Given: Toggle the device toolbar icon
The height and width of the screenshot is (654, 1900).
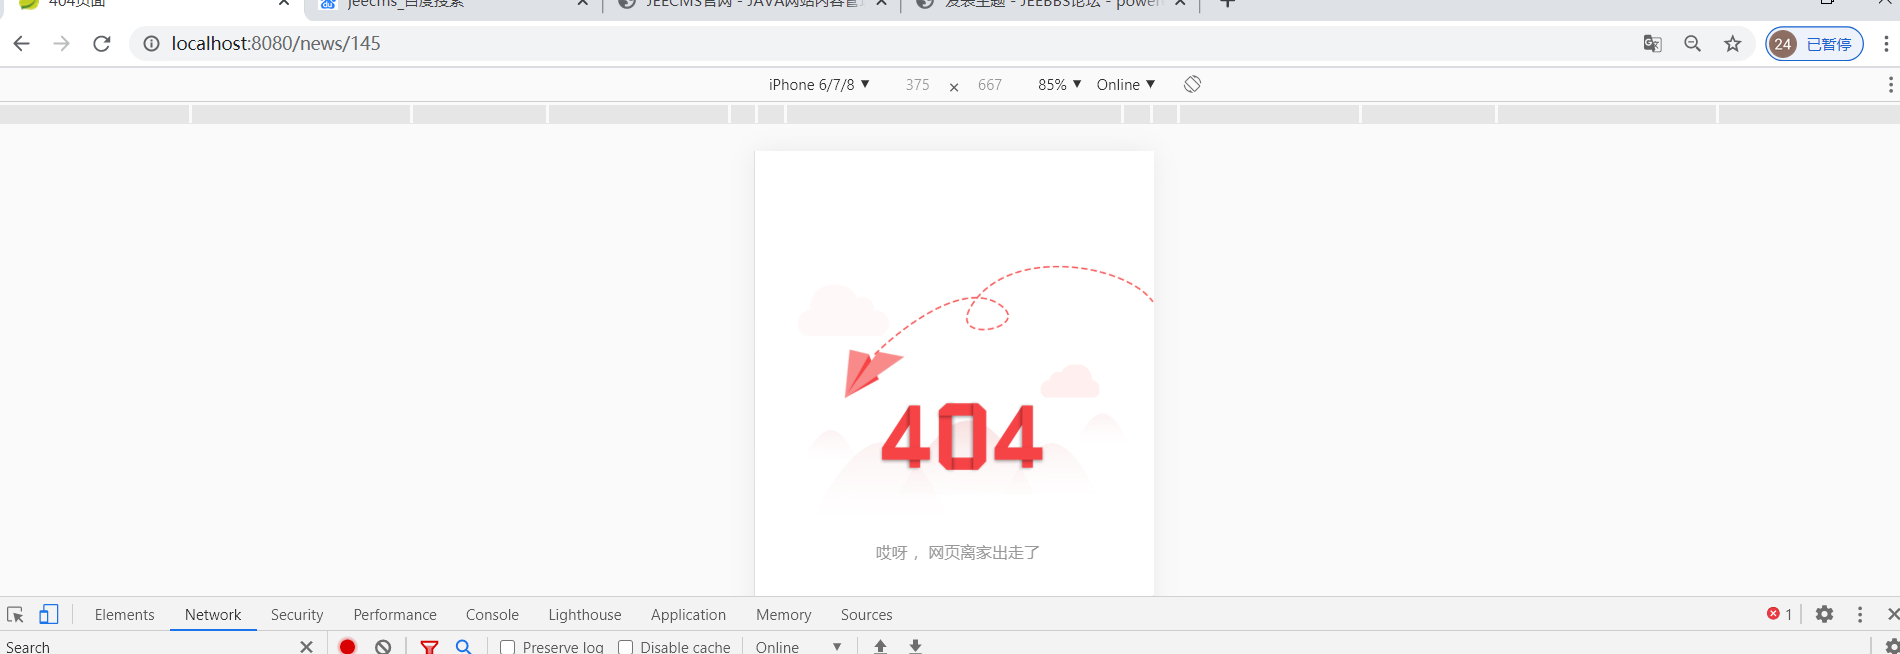Looking at the screenshot, I should click(48, 615).
